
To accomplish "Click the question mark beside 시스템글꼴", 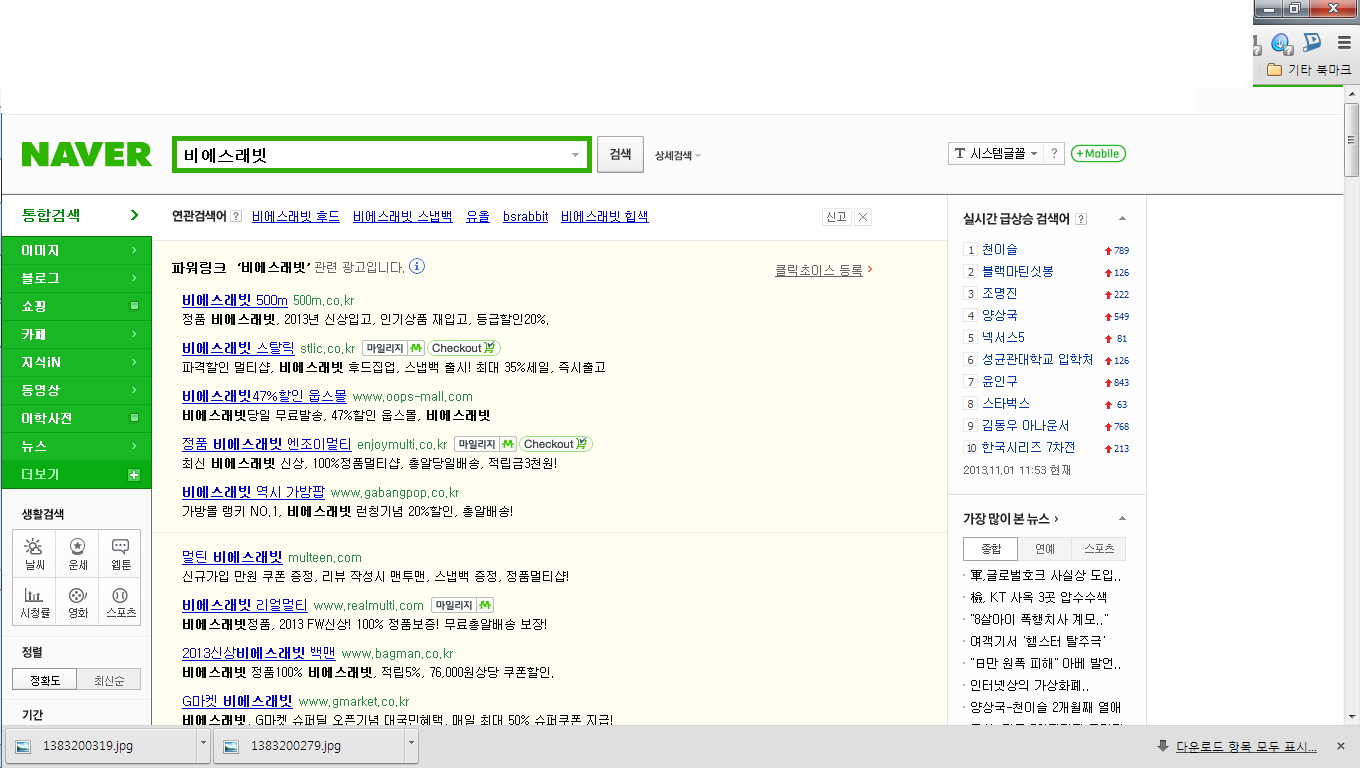I will point(1053,153).
